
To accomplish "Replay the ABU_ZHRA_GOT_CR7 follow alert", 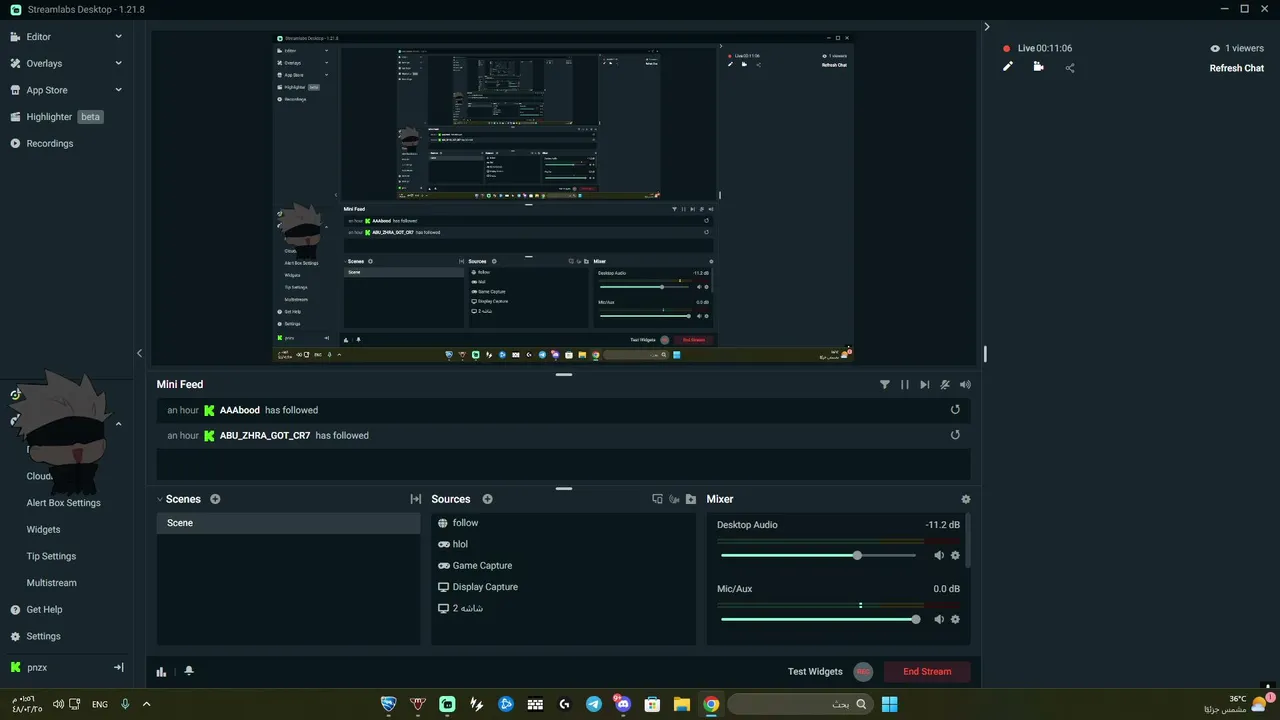I will tap(955, 435).
